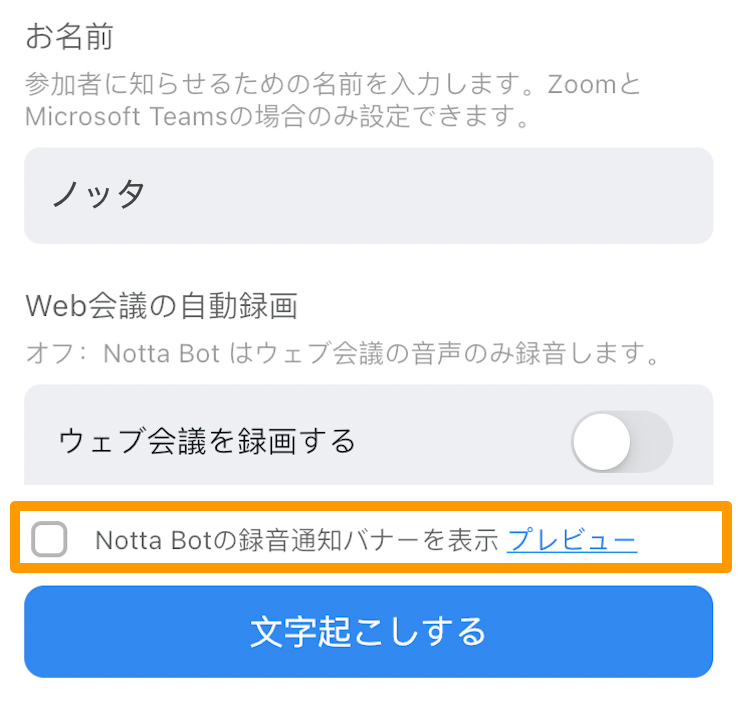Tap the ウェブ会議を録画する row label

pyautogui.click(x=207, y=441)
